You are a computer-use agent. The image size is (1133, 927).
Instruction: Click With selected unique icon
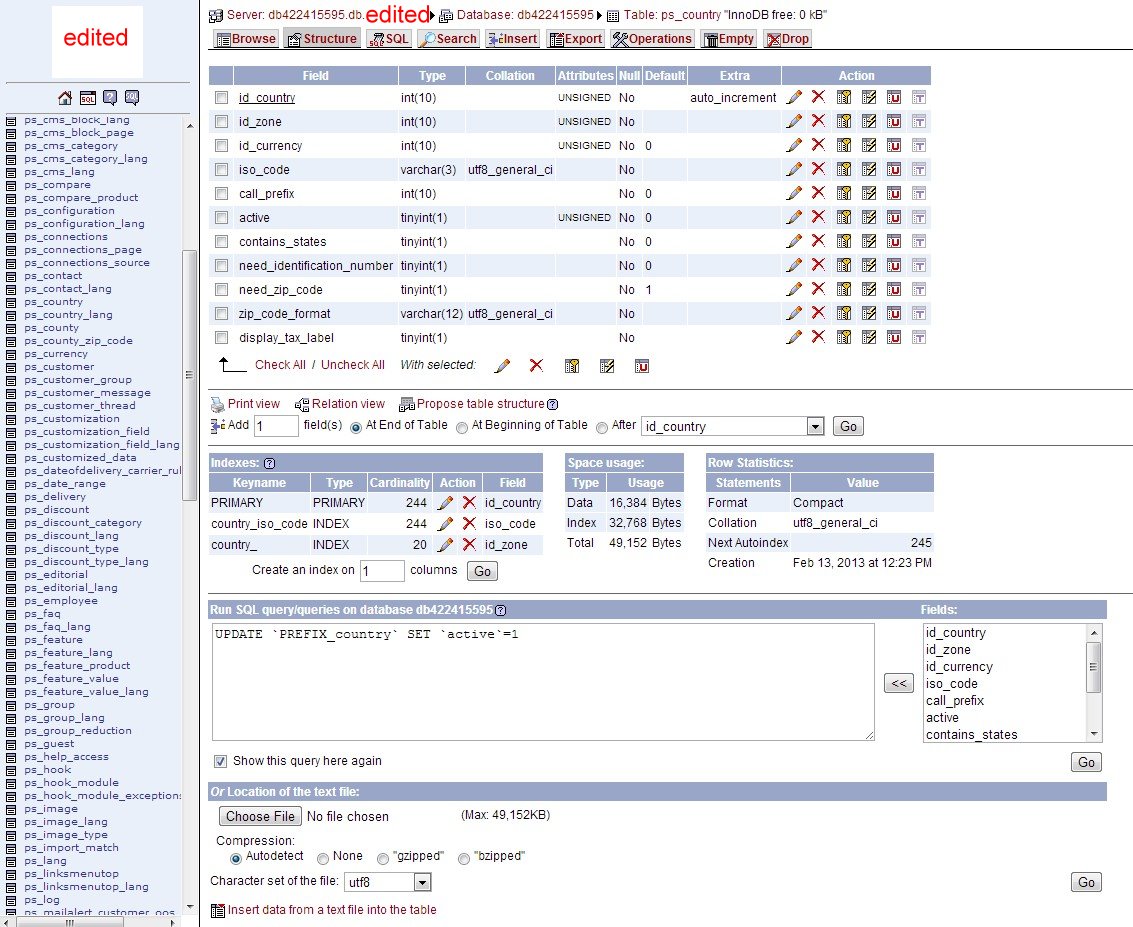[x=607, y=366]
